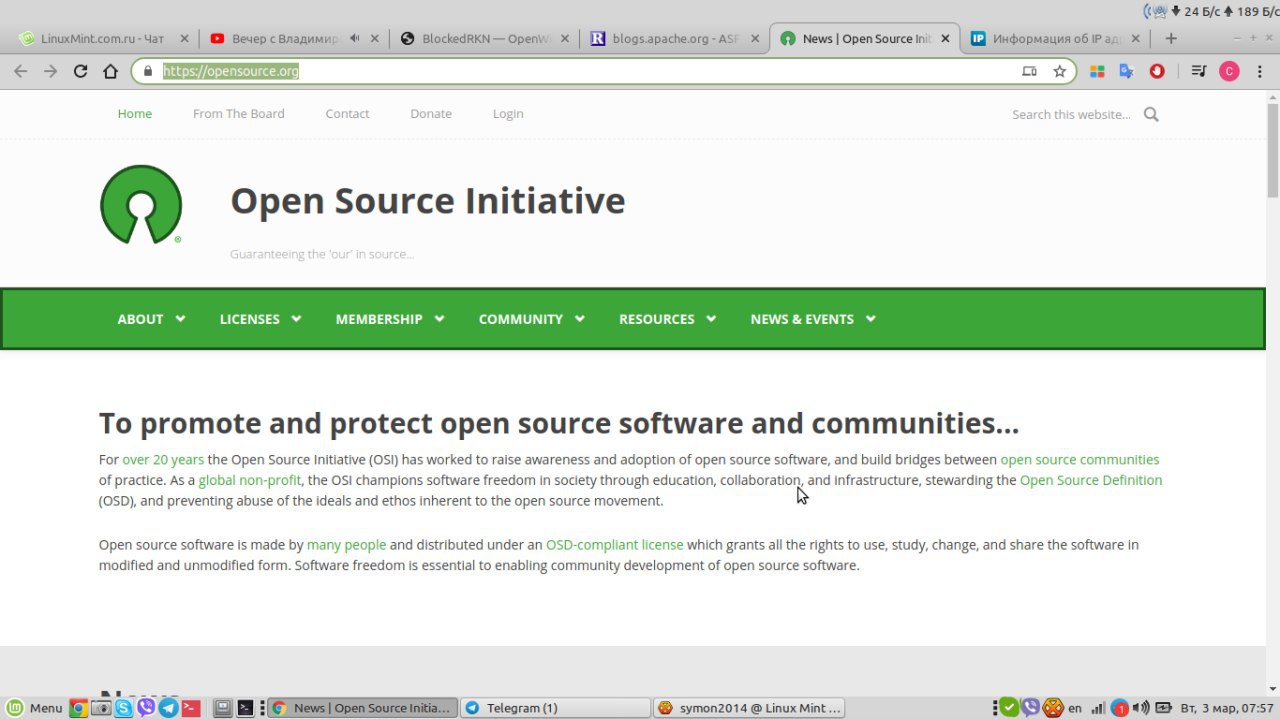Expand the RESOURCES dropdown
Screen dimensions: 1280x719
click(667, 319)
